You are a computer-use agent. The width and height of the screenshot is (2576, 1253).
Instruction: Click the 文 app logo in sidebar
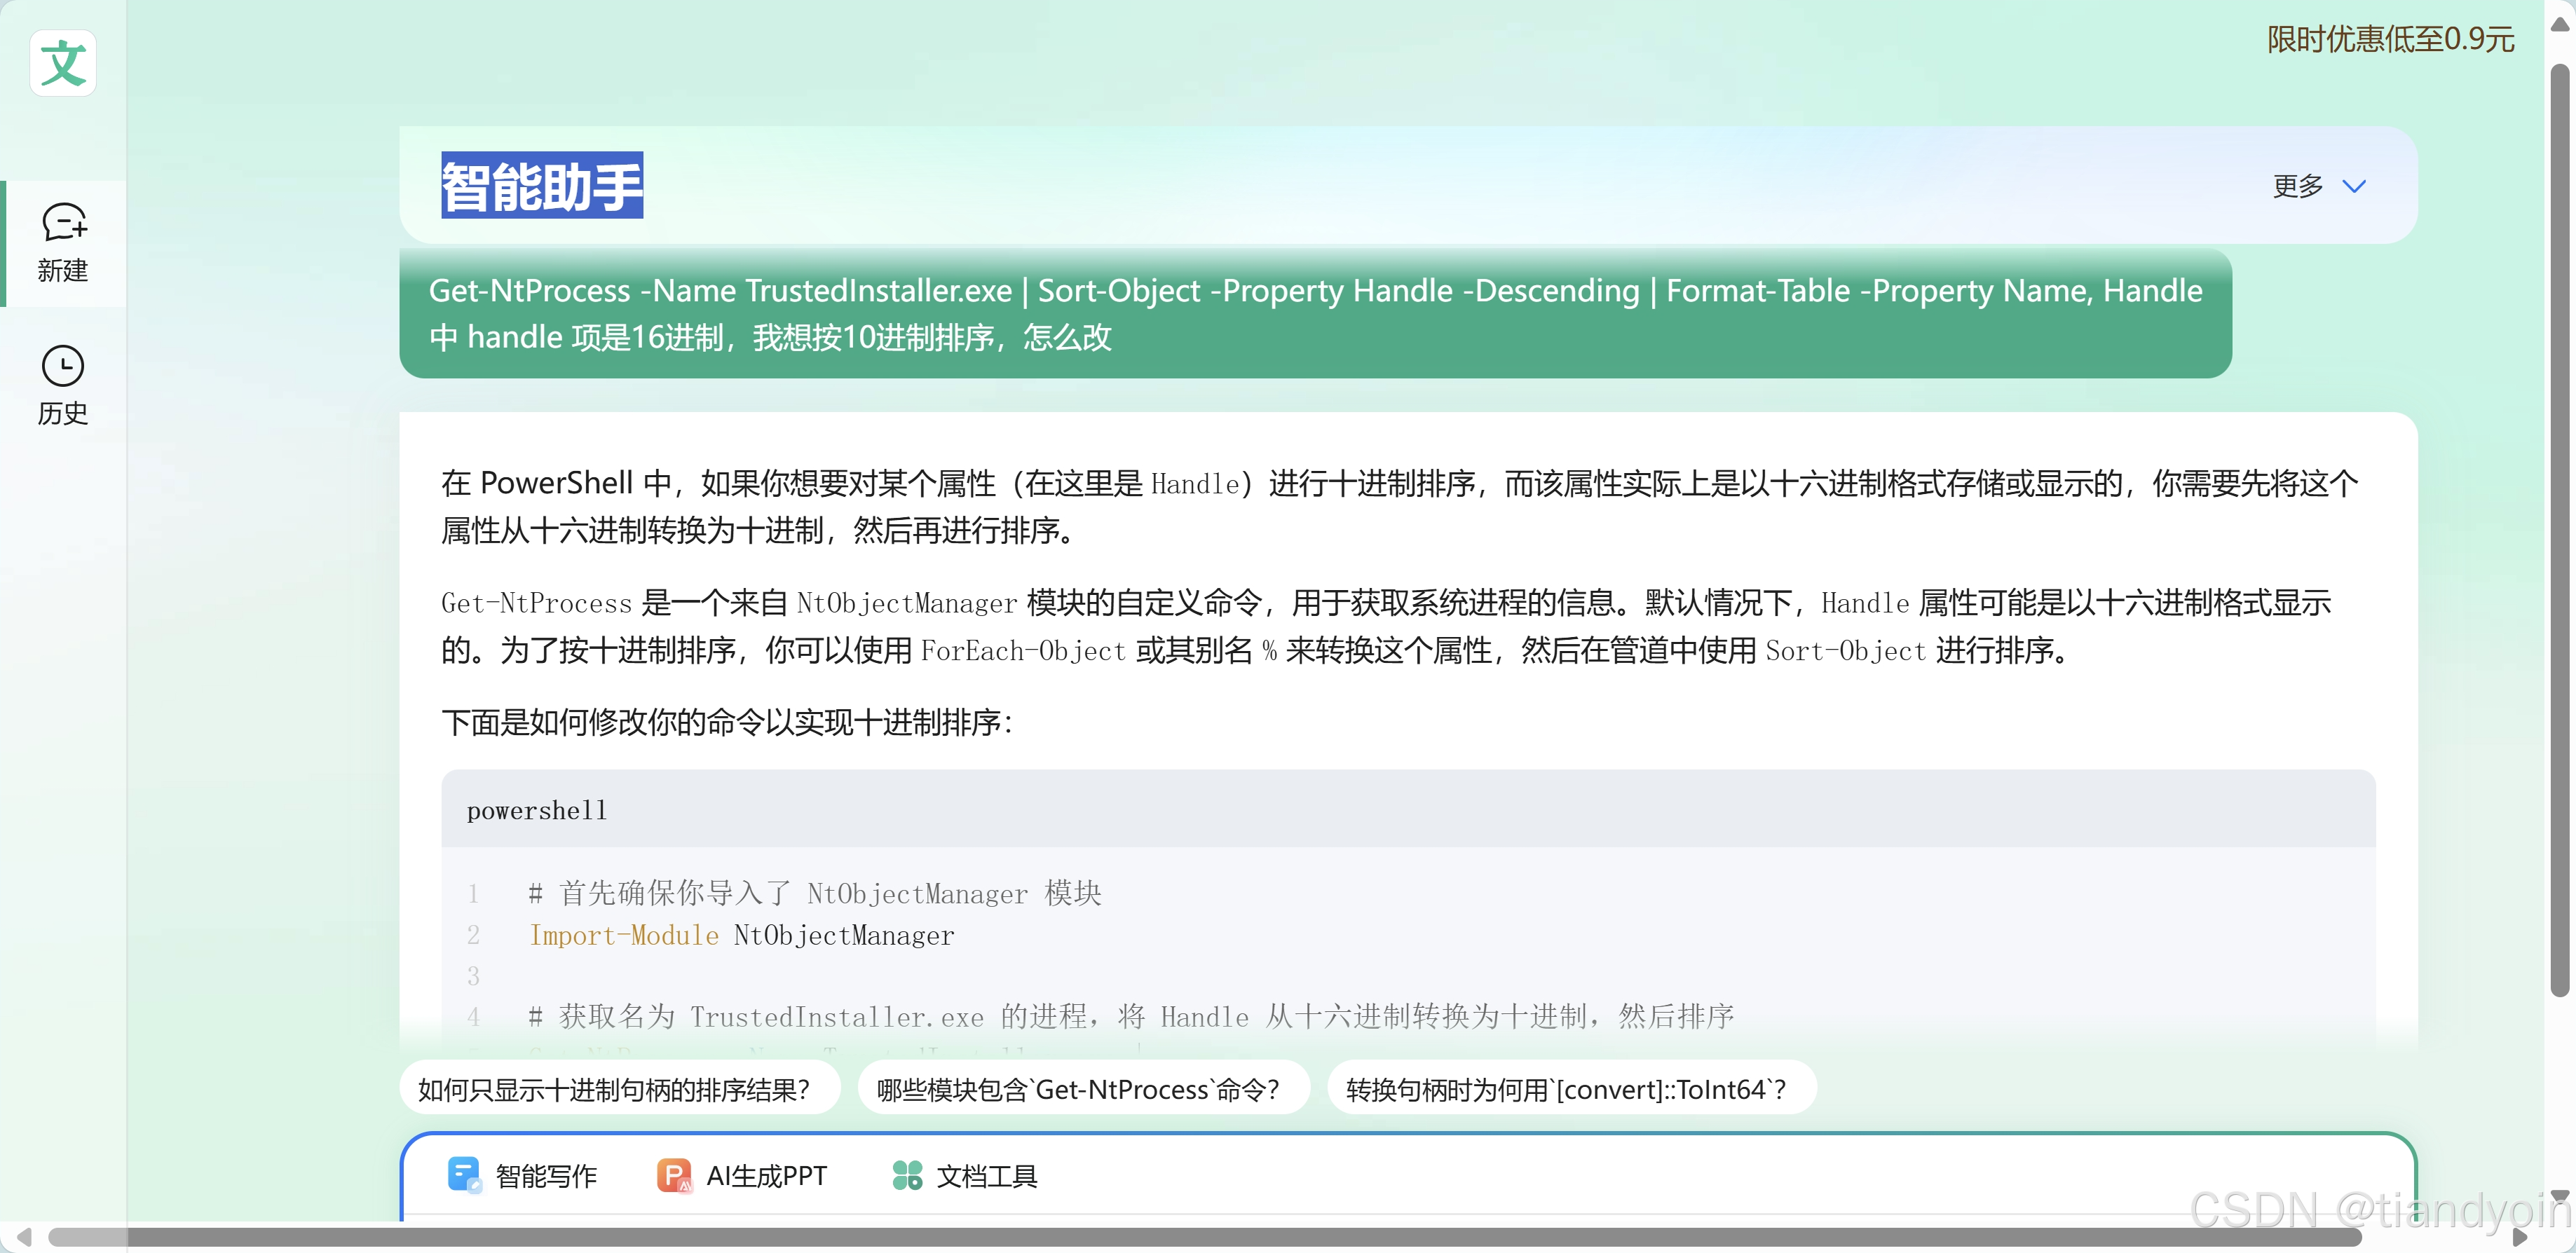point(62,62)
